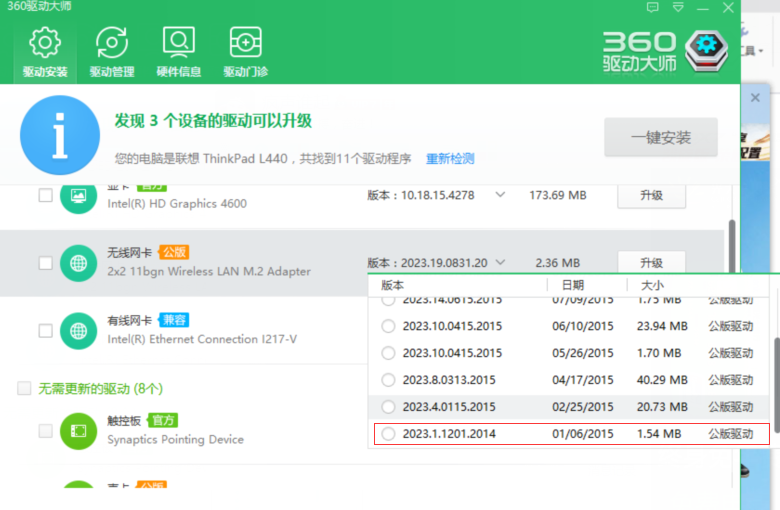Click the 2x2 11bgn Wireless LAN M.2 Adapter text

pos(209,272)
